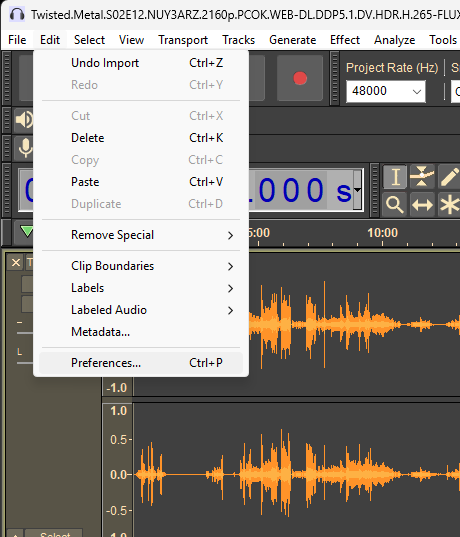Viewport: 460px width, 537px height.
Task: Open the time format dropdown arrow
Action: (357, 190)
